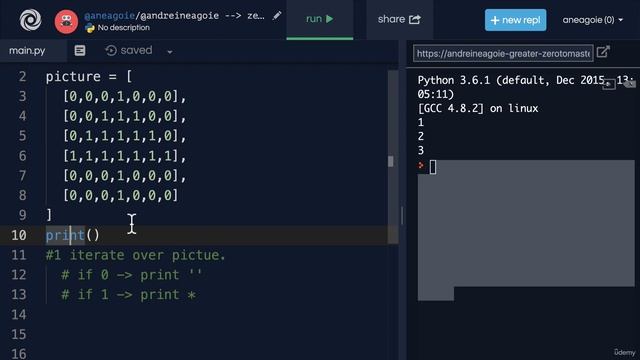
Task: Click the pencil edit title icon
Action: [277, 16]
